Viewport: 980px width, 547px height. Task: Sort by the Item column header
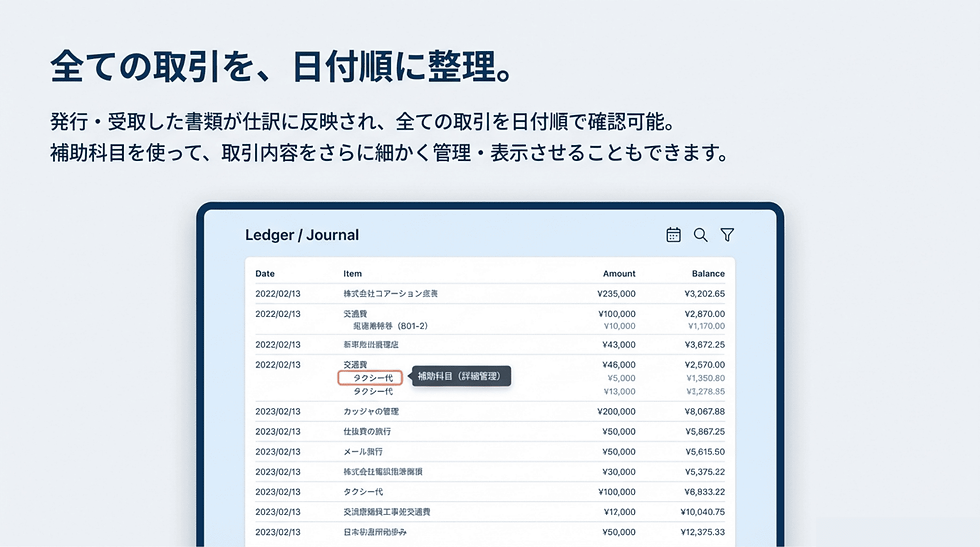352,274
